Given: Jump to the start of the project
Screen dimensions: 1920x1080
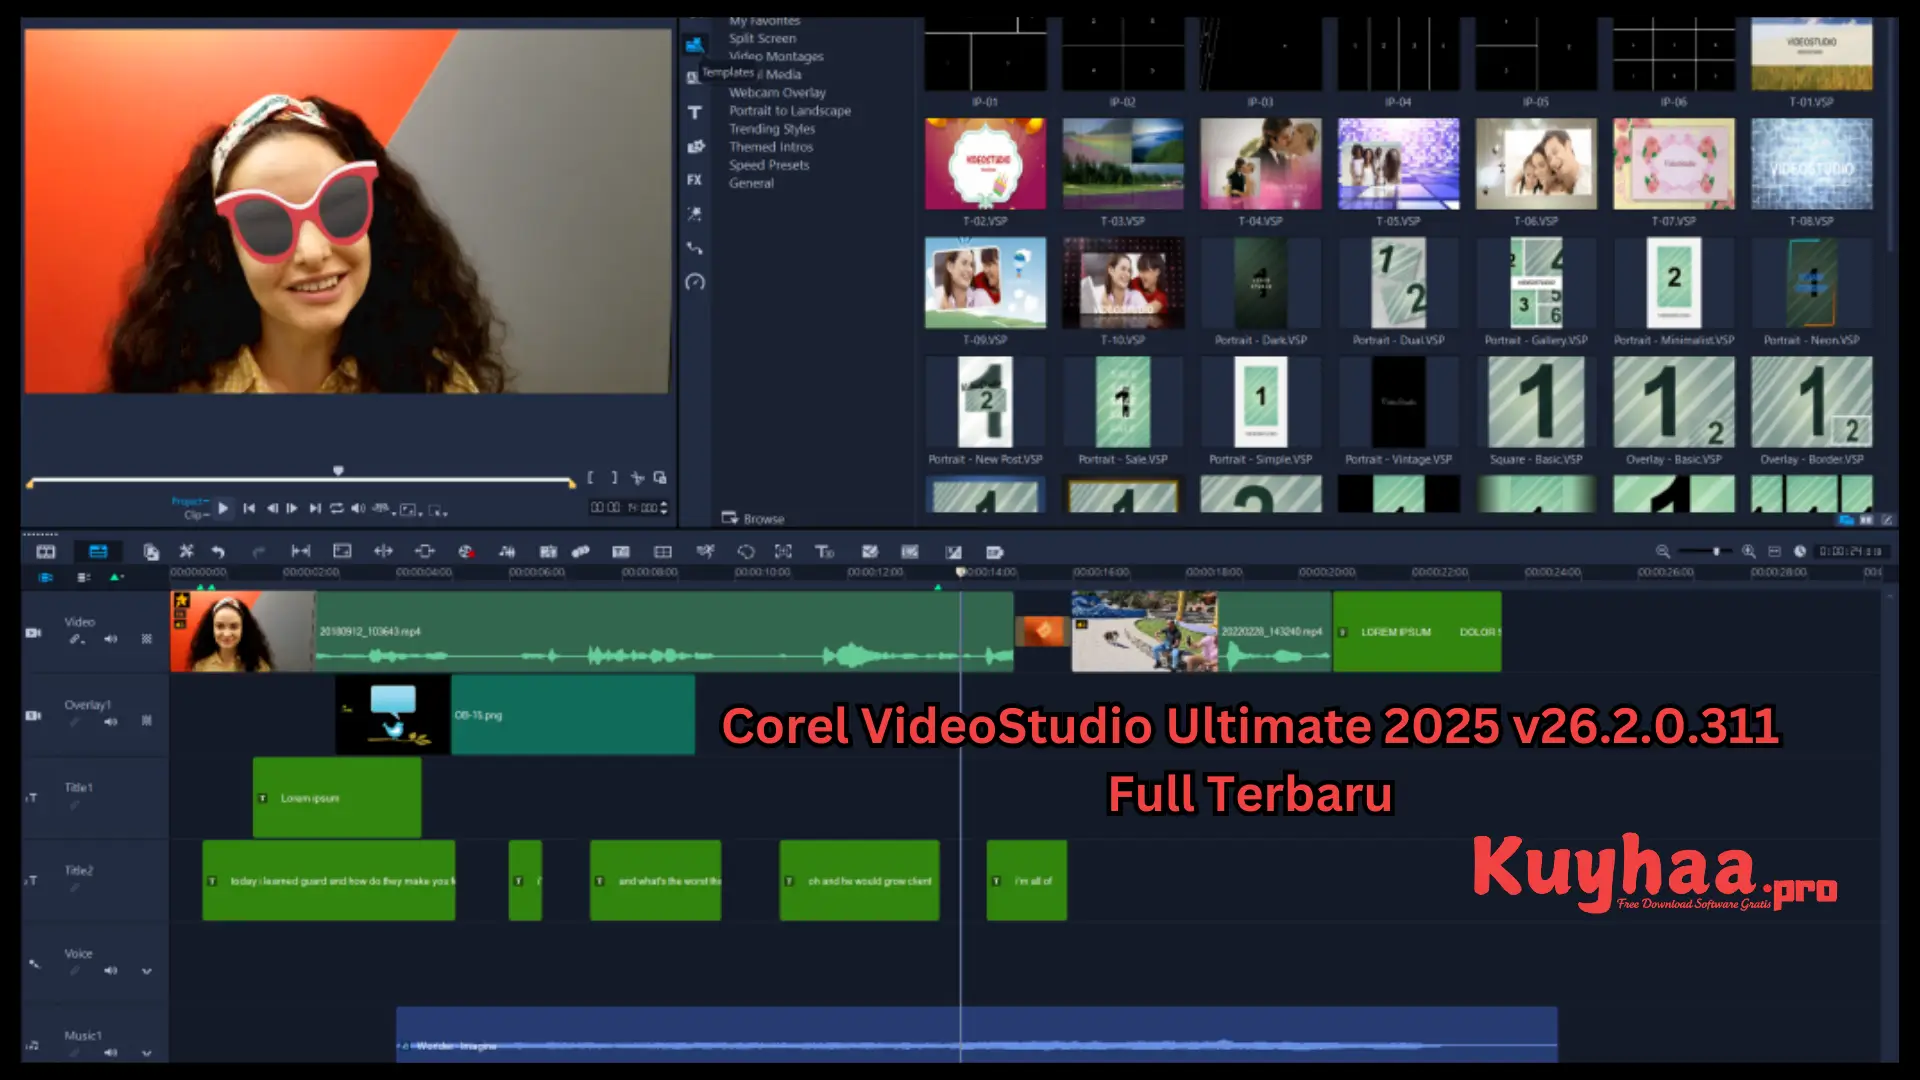Looking at the screenshot, I should tap(249, 508).
